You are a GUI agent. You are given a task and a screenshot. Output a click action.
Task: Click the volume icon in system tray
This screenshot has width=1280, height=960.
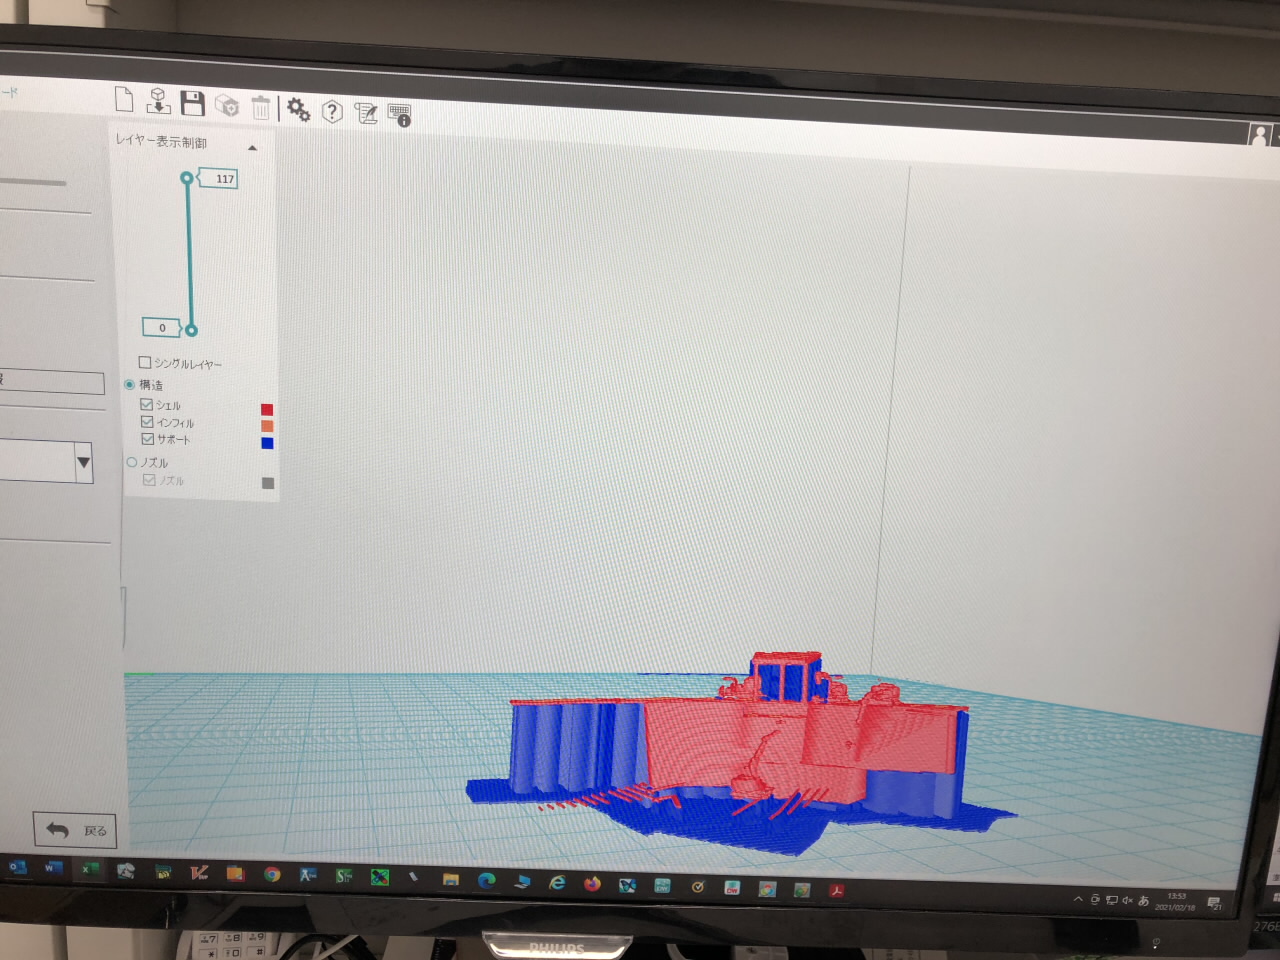tap(1127, 900)
